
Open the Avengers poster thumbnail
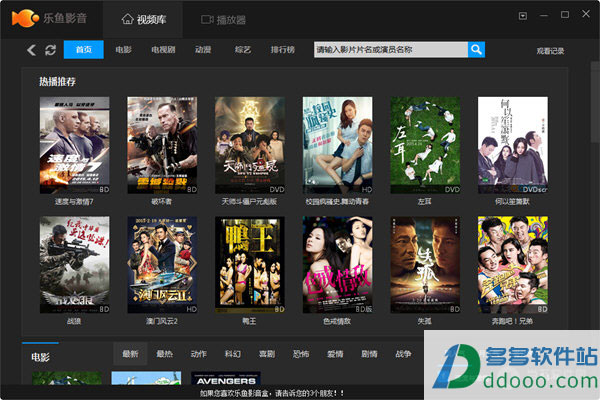226,378
